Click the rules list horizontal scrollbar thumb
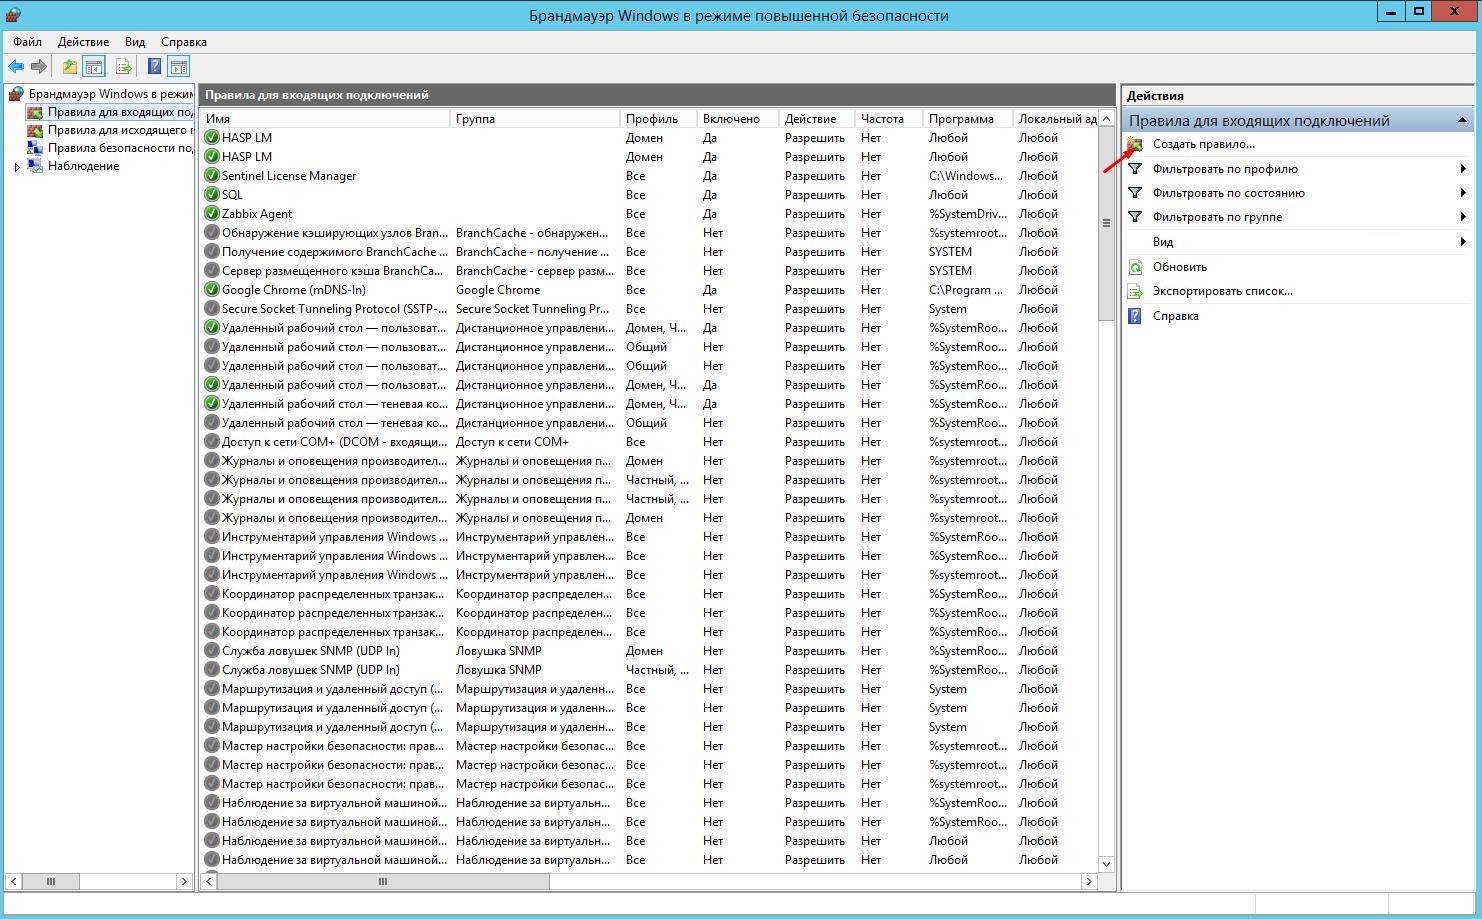The height and width of the screenshot is (919, 1482). click(383, 882)
